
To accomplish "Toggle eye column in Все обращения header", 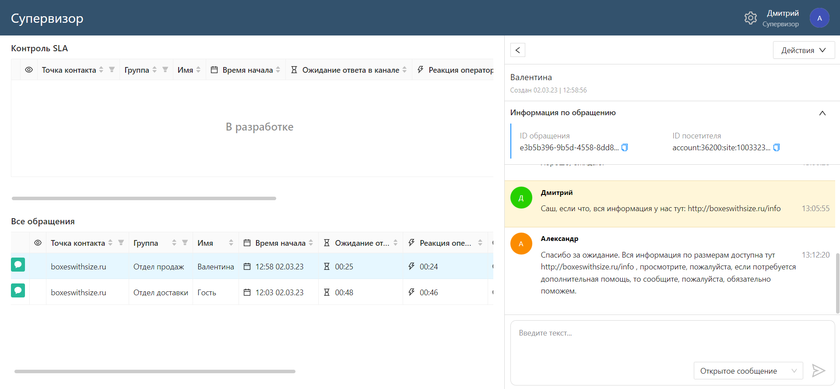I will (38, 243).
